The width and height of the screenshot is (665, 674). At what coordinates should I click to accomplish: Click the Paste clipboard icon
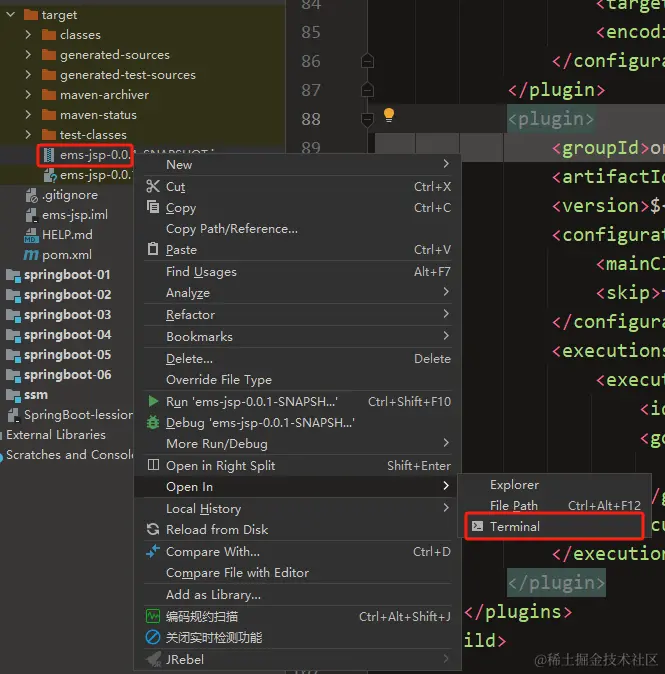[153, 248]
